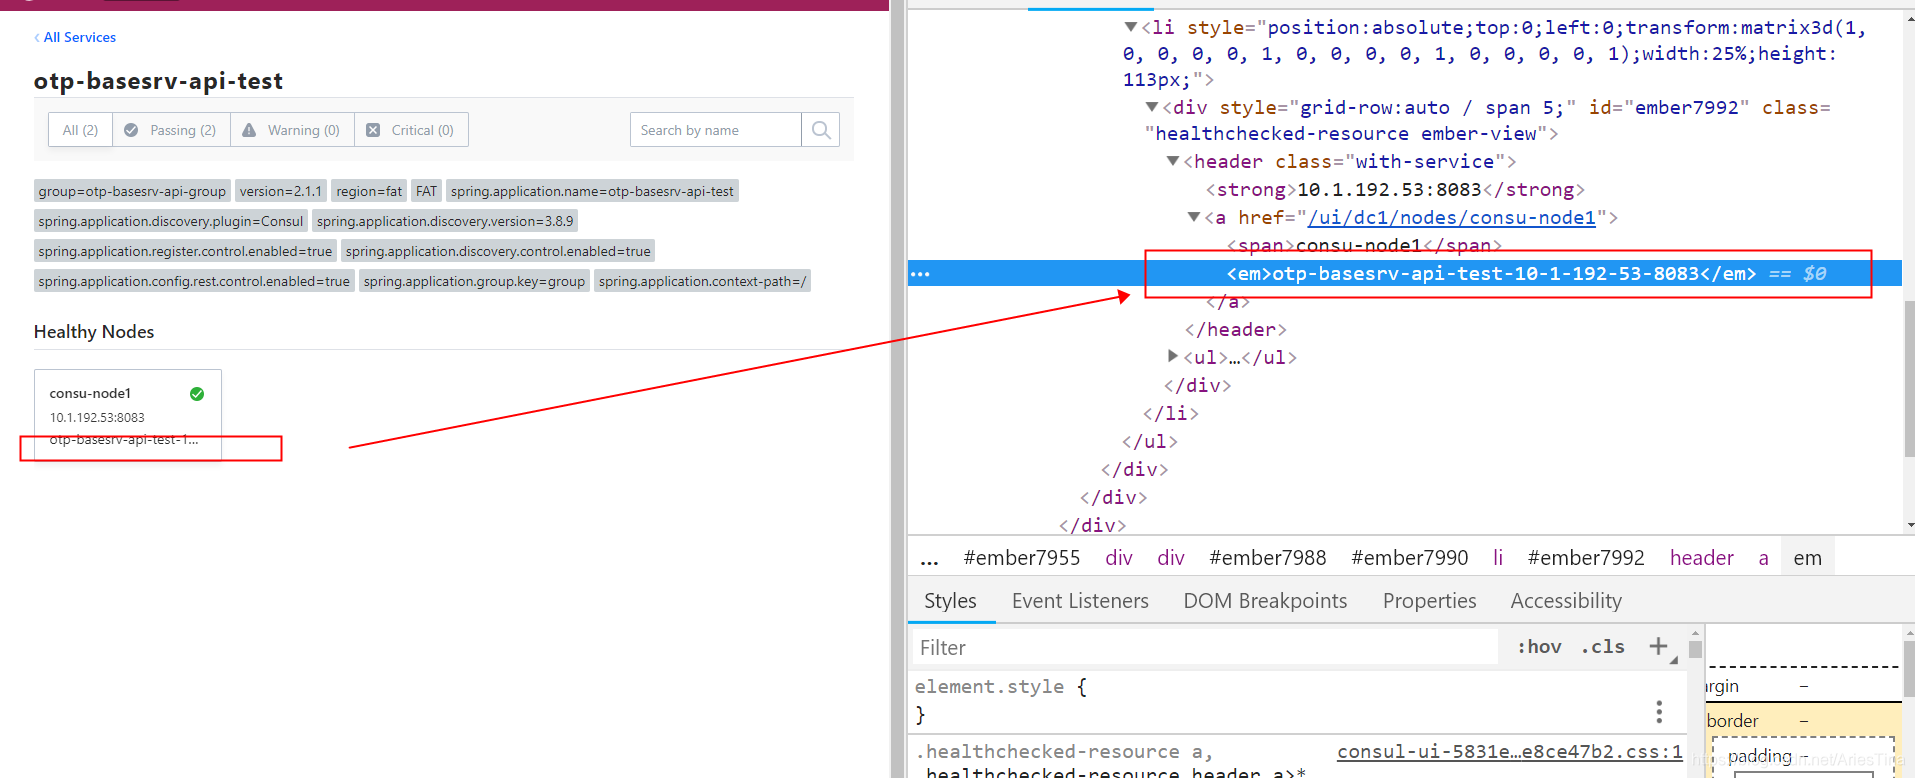
Task: Click header in the breadcrumb
Action: [1702, 558]
